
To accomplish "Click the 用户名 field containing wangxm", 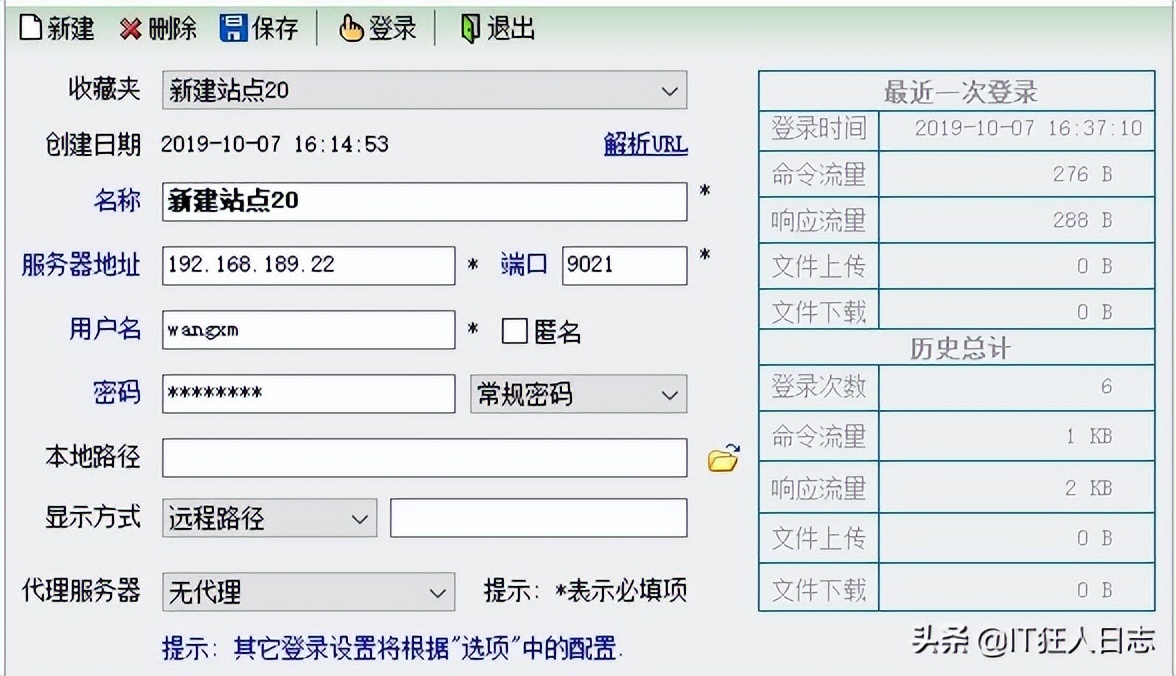I will point(308,329).
